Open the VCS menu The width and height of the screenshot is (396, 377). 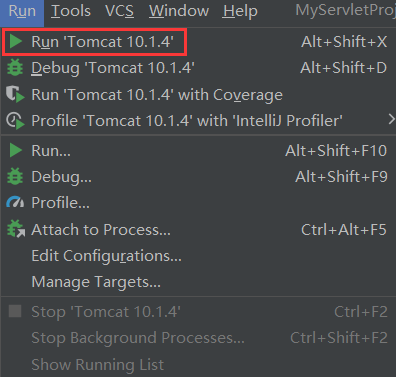[x=119, y=11]
